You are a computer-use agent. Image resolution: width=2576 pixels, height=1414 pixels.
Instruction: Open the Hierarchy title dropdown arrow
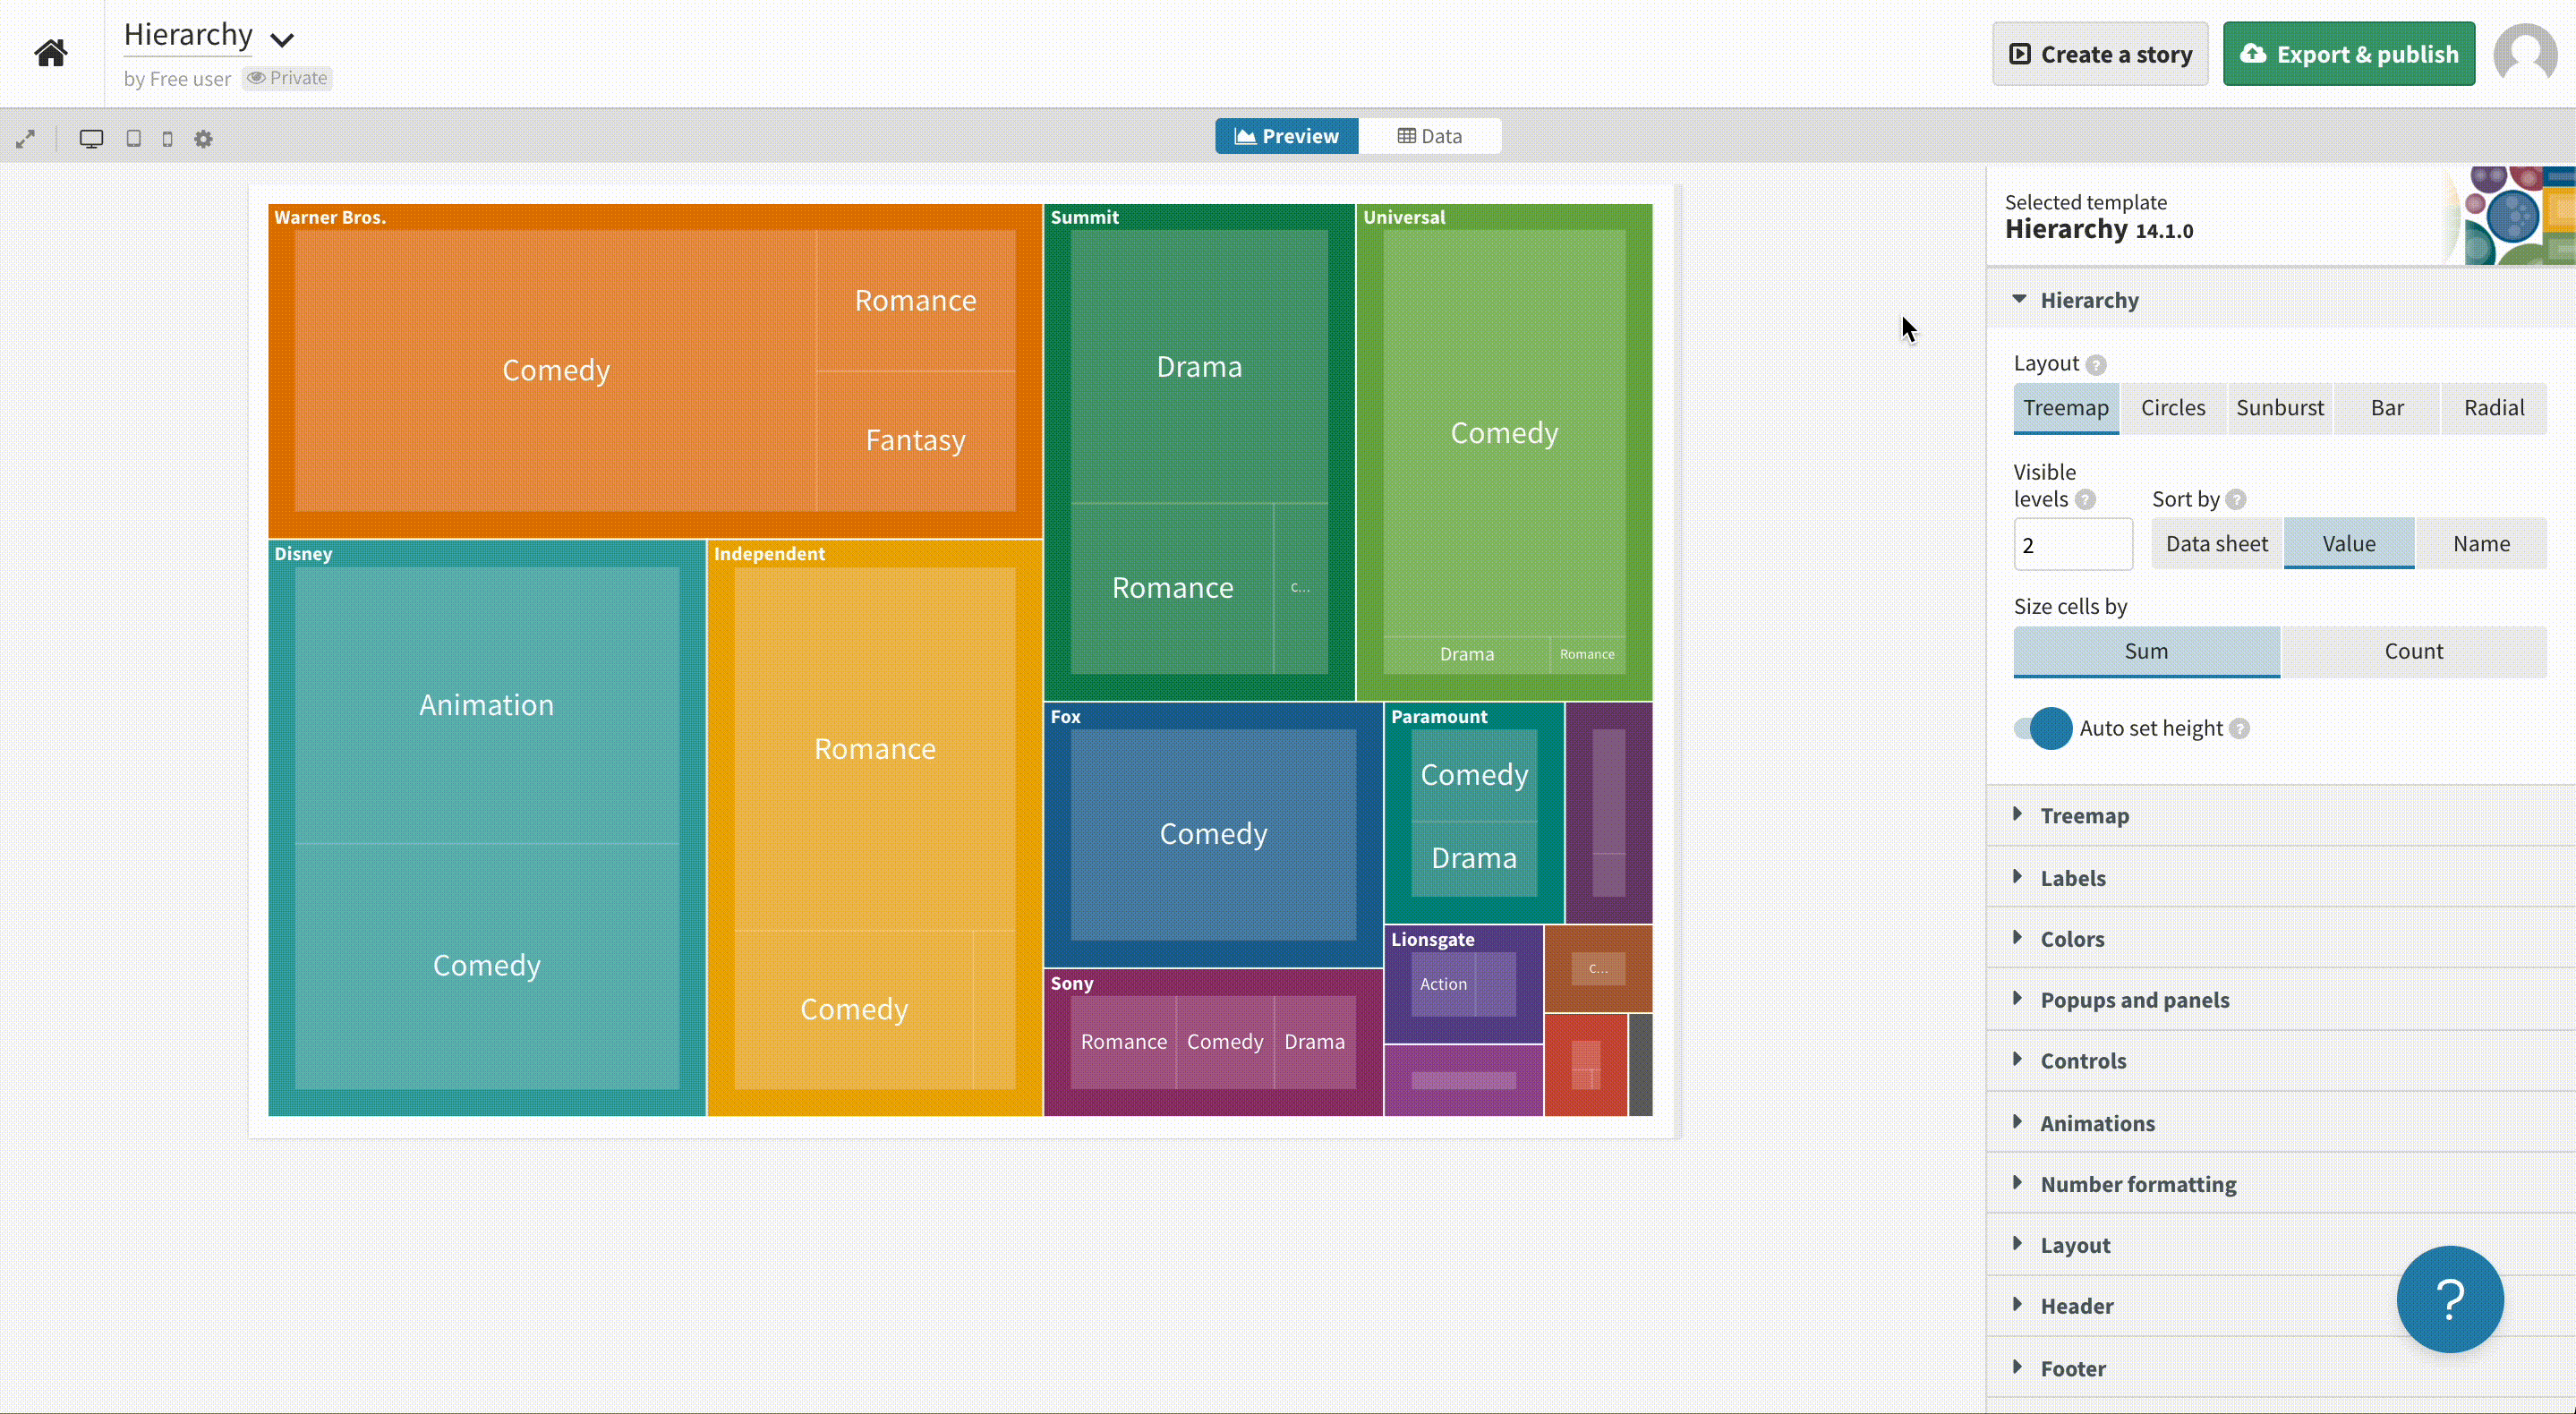tap(282, 40)
